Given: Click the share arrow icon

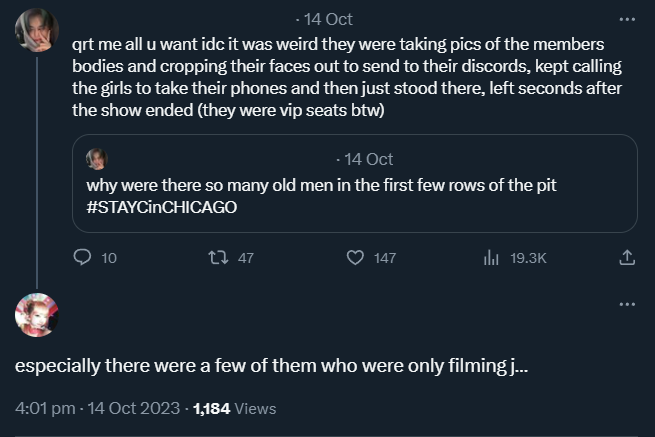Looking at the screenshot, I should [x=627, y=258].
